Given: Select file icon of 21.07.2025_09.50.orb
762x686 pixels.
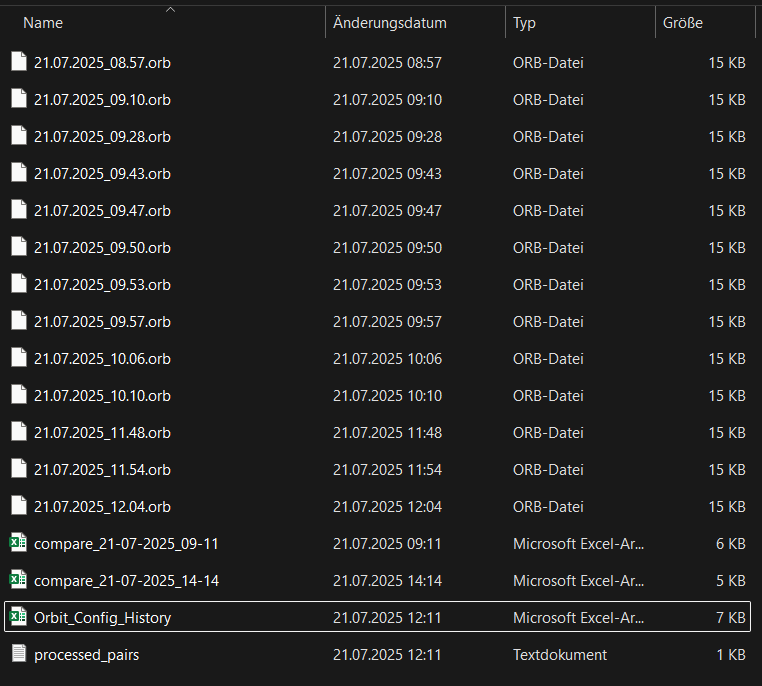Looking at the screenshot, I should tap(19, 246).
